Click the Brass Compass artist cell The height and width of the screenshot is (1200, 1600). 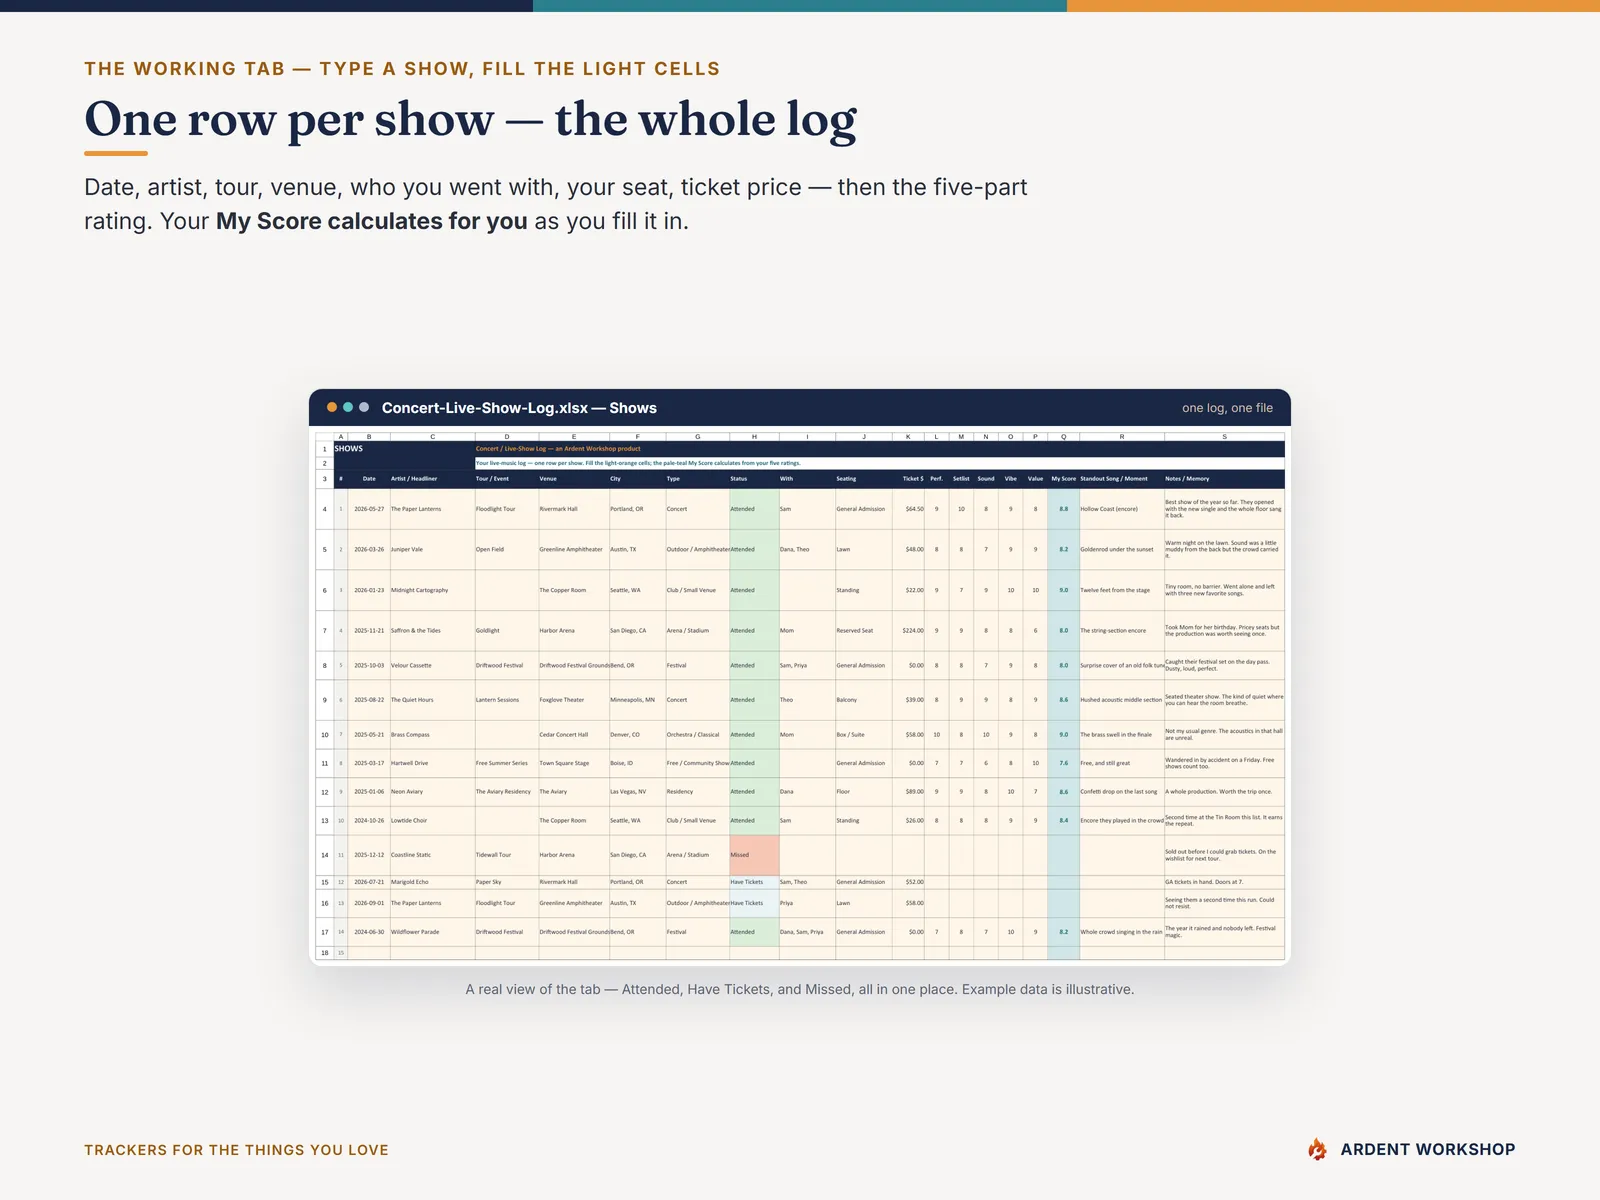[x=432, y=734]
